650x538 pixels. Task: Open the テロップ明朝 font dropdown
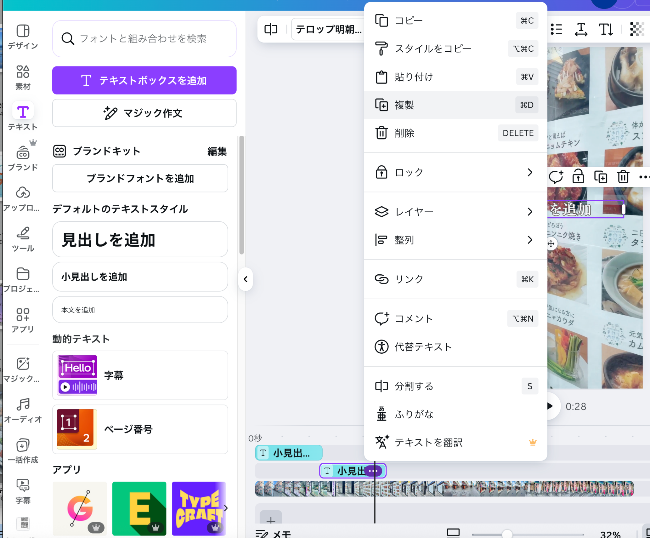(327, 29)
